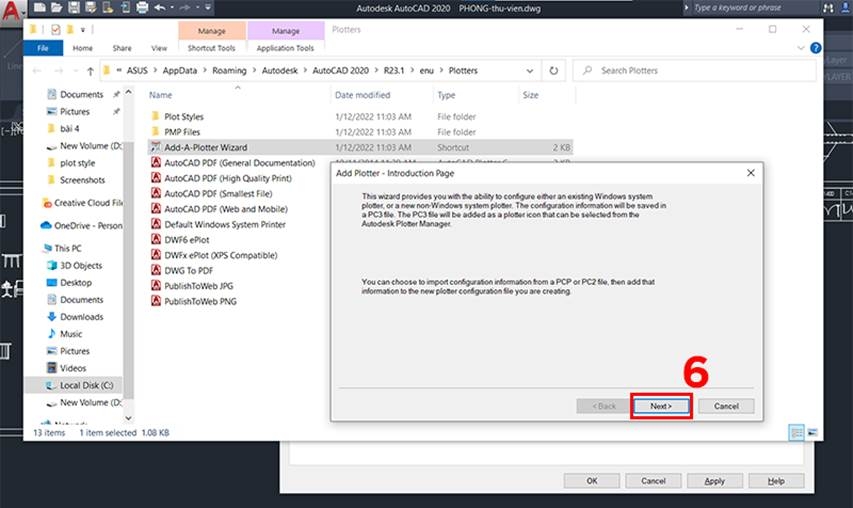Open the bài 4 folder in sidebar
The width and height of the screenshot is (853, 508).
[x=69, y=128]
